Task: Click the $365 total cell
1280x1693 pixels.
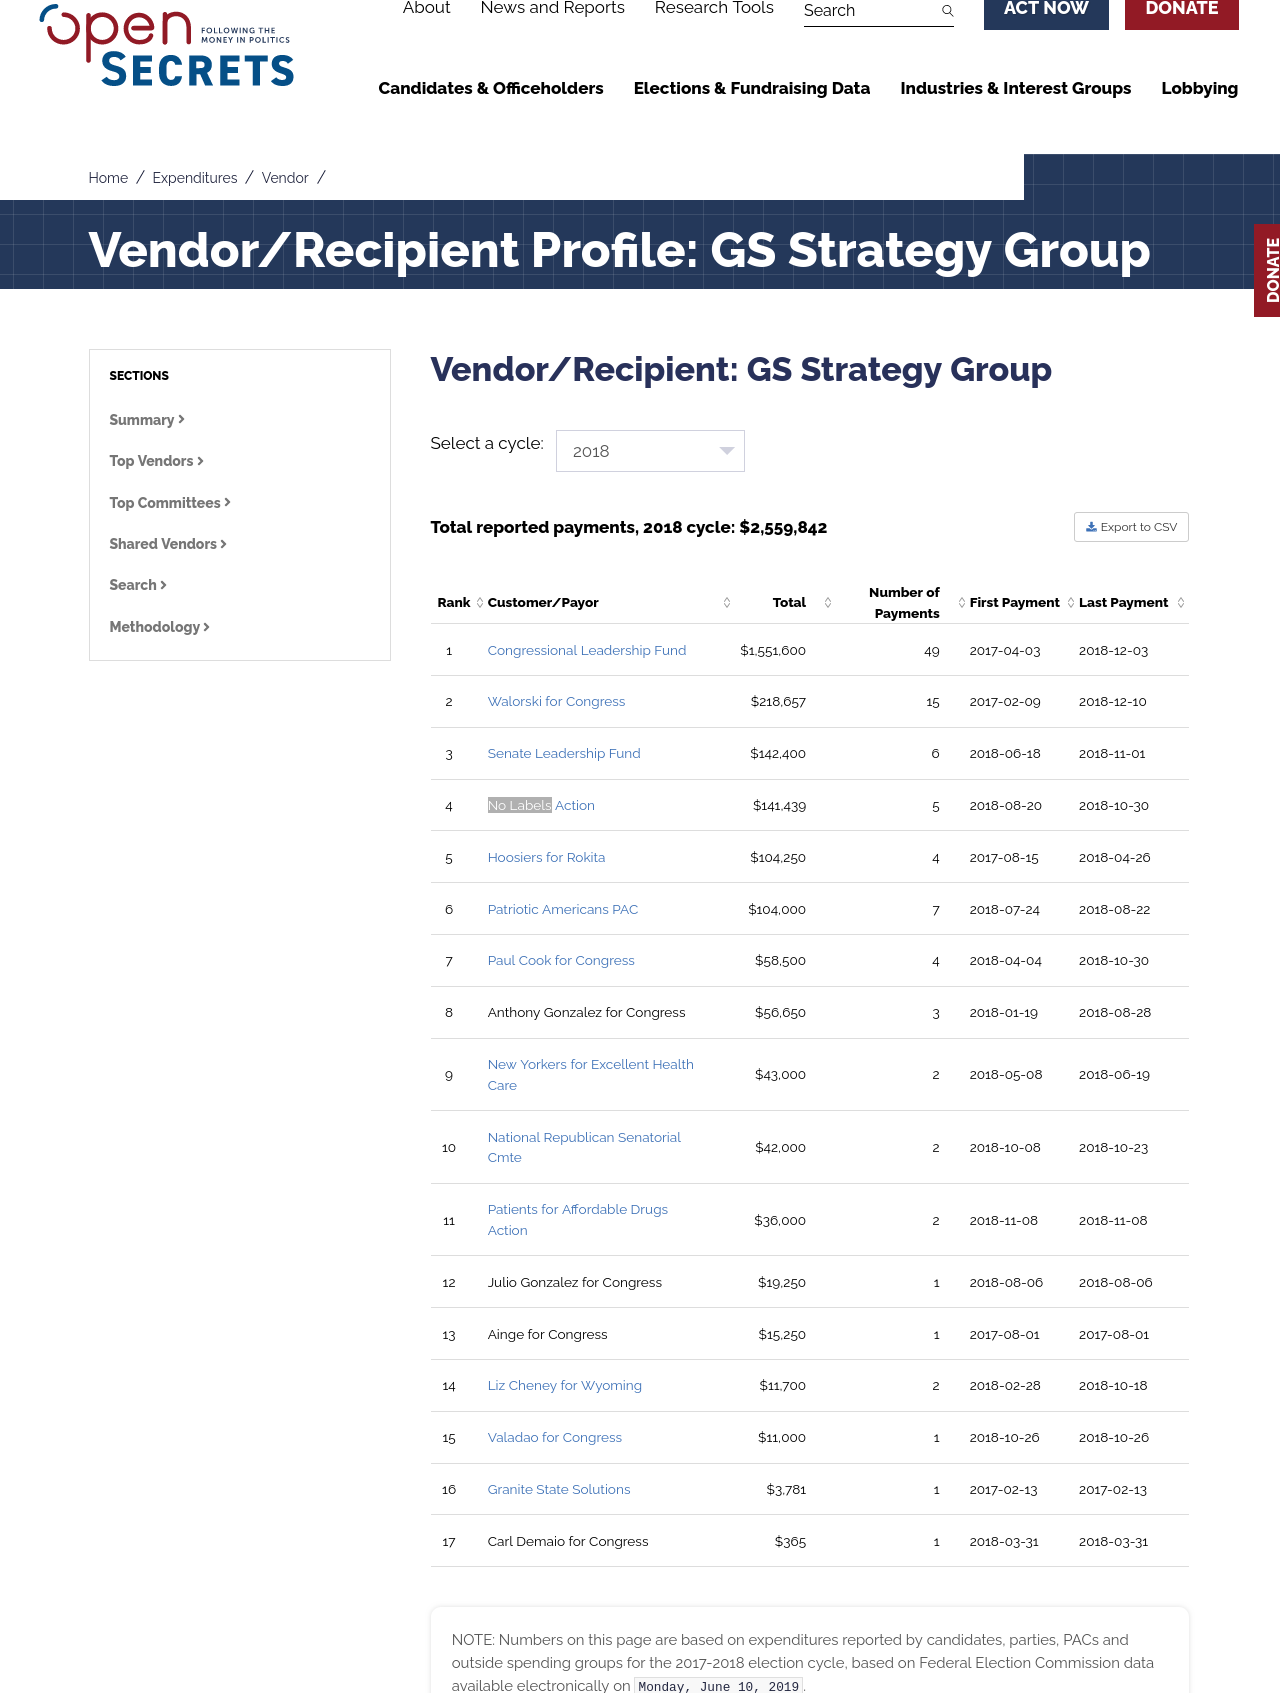Action: coord(790,1542)
